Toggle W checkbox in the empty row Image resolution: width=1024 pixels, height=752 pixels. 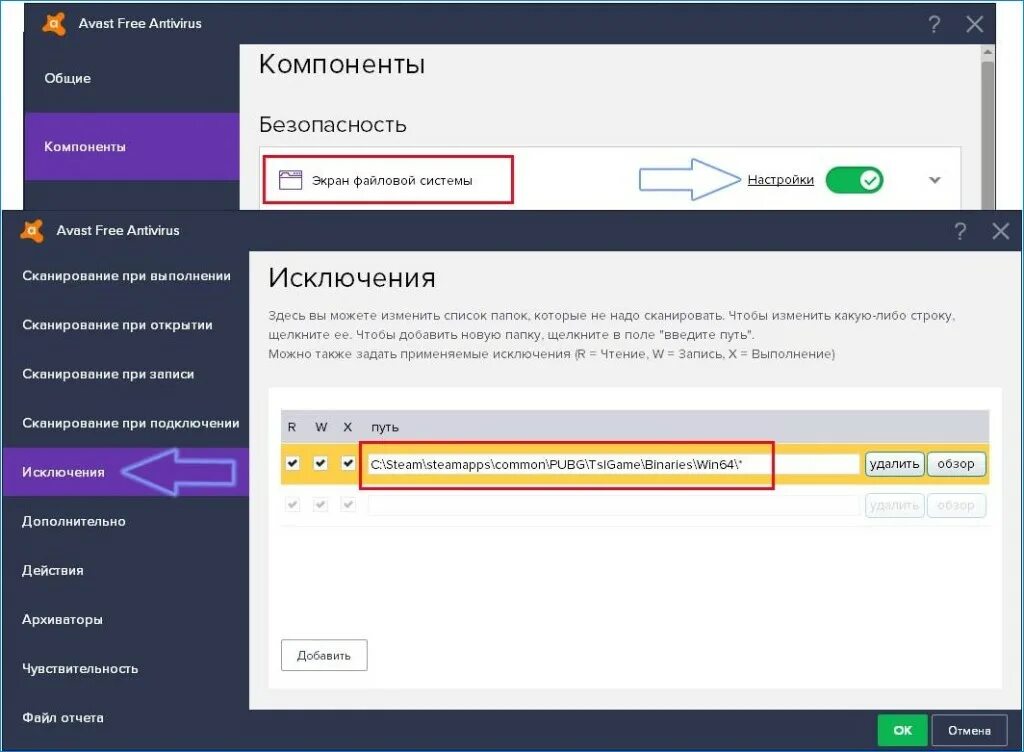click(320, 505)
